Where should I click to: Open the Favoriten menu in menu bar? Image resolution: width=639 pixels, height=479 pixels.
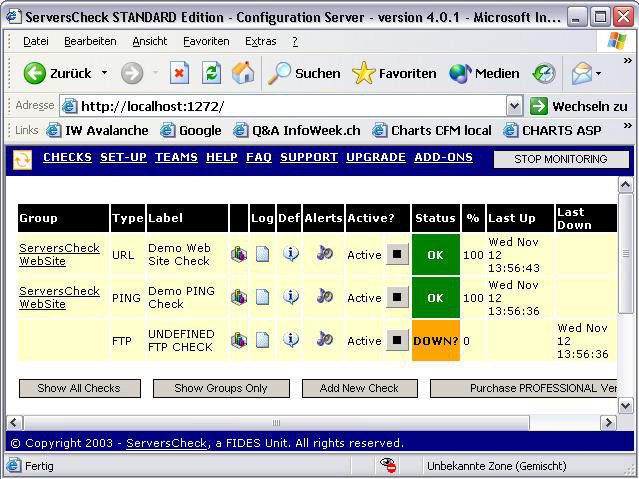206,41
